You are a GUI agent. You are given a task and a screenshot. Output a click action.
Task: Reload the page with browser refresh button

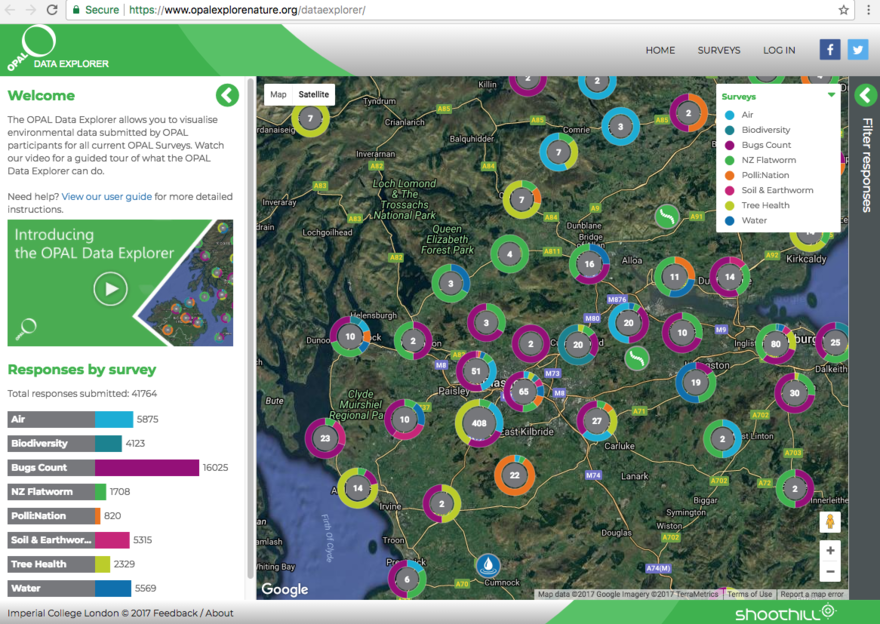(x=52, y=10)
